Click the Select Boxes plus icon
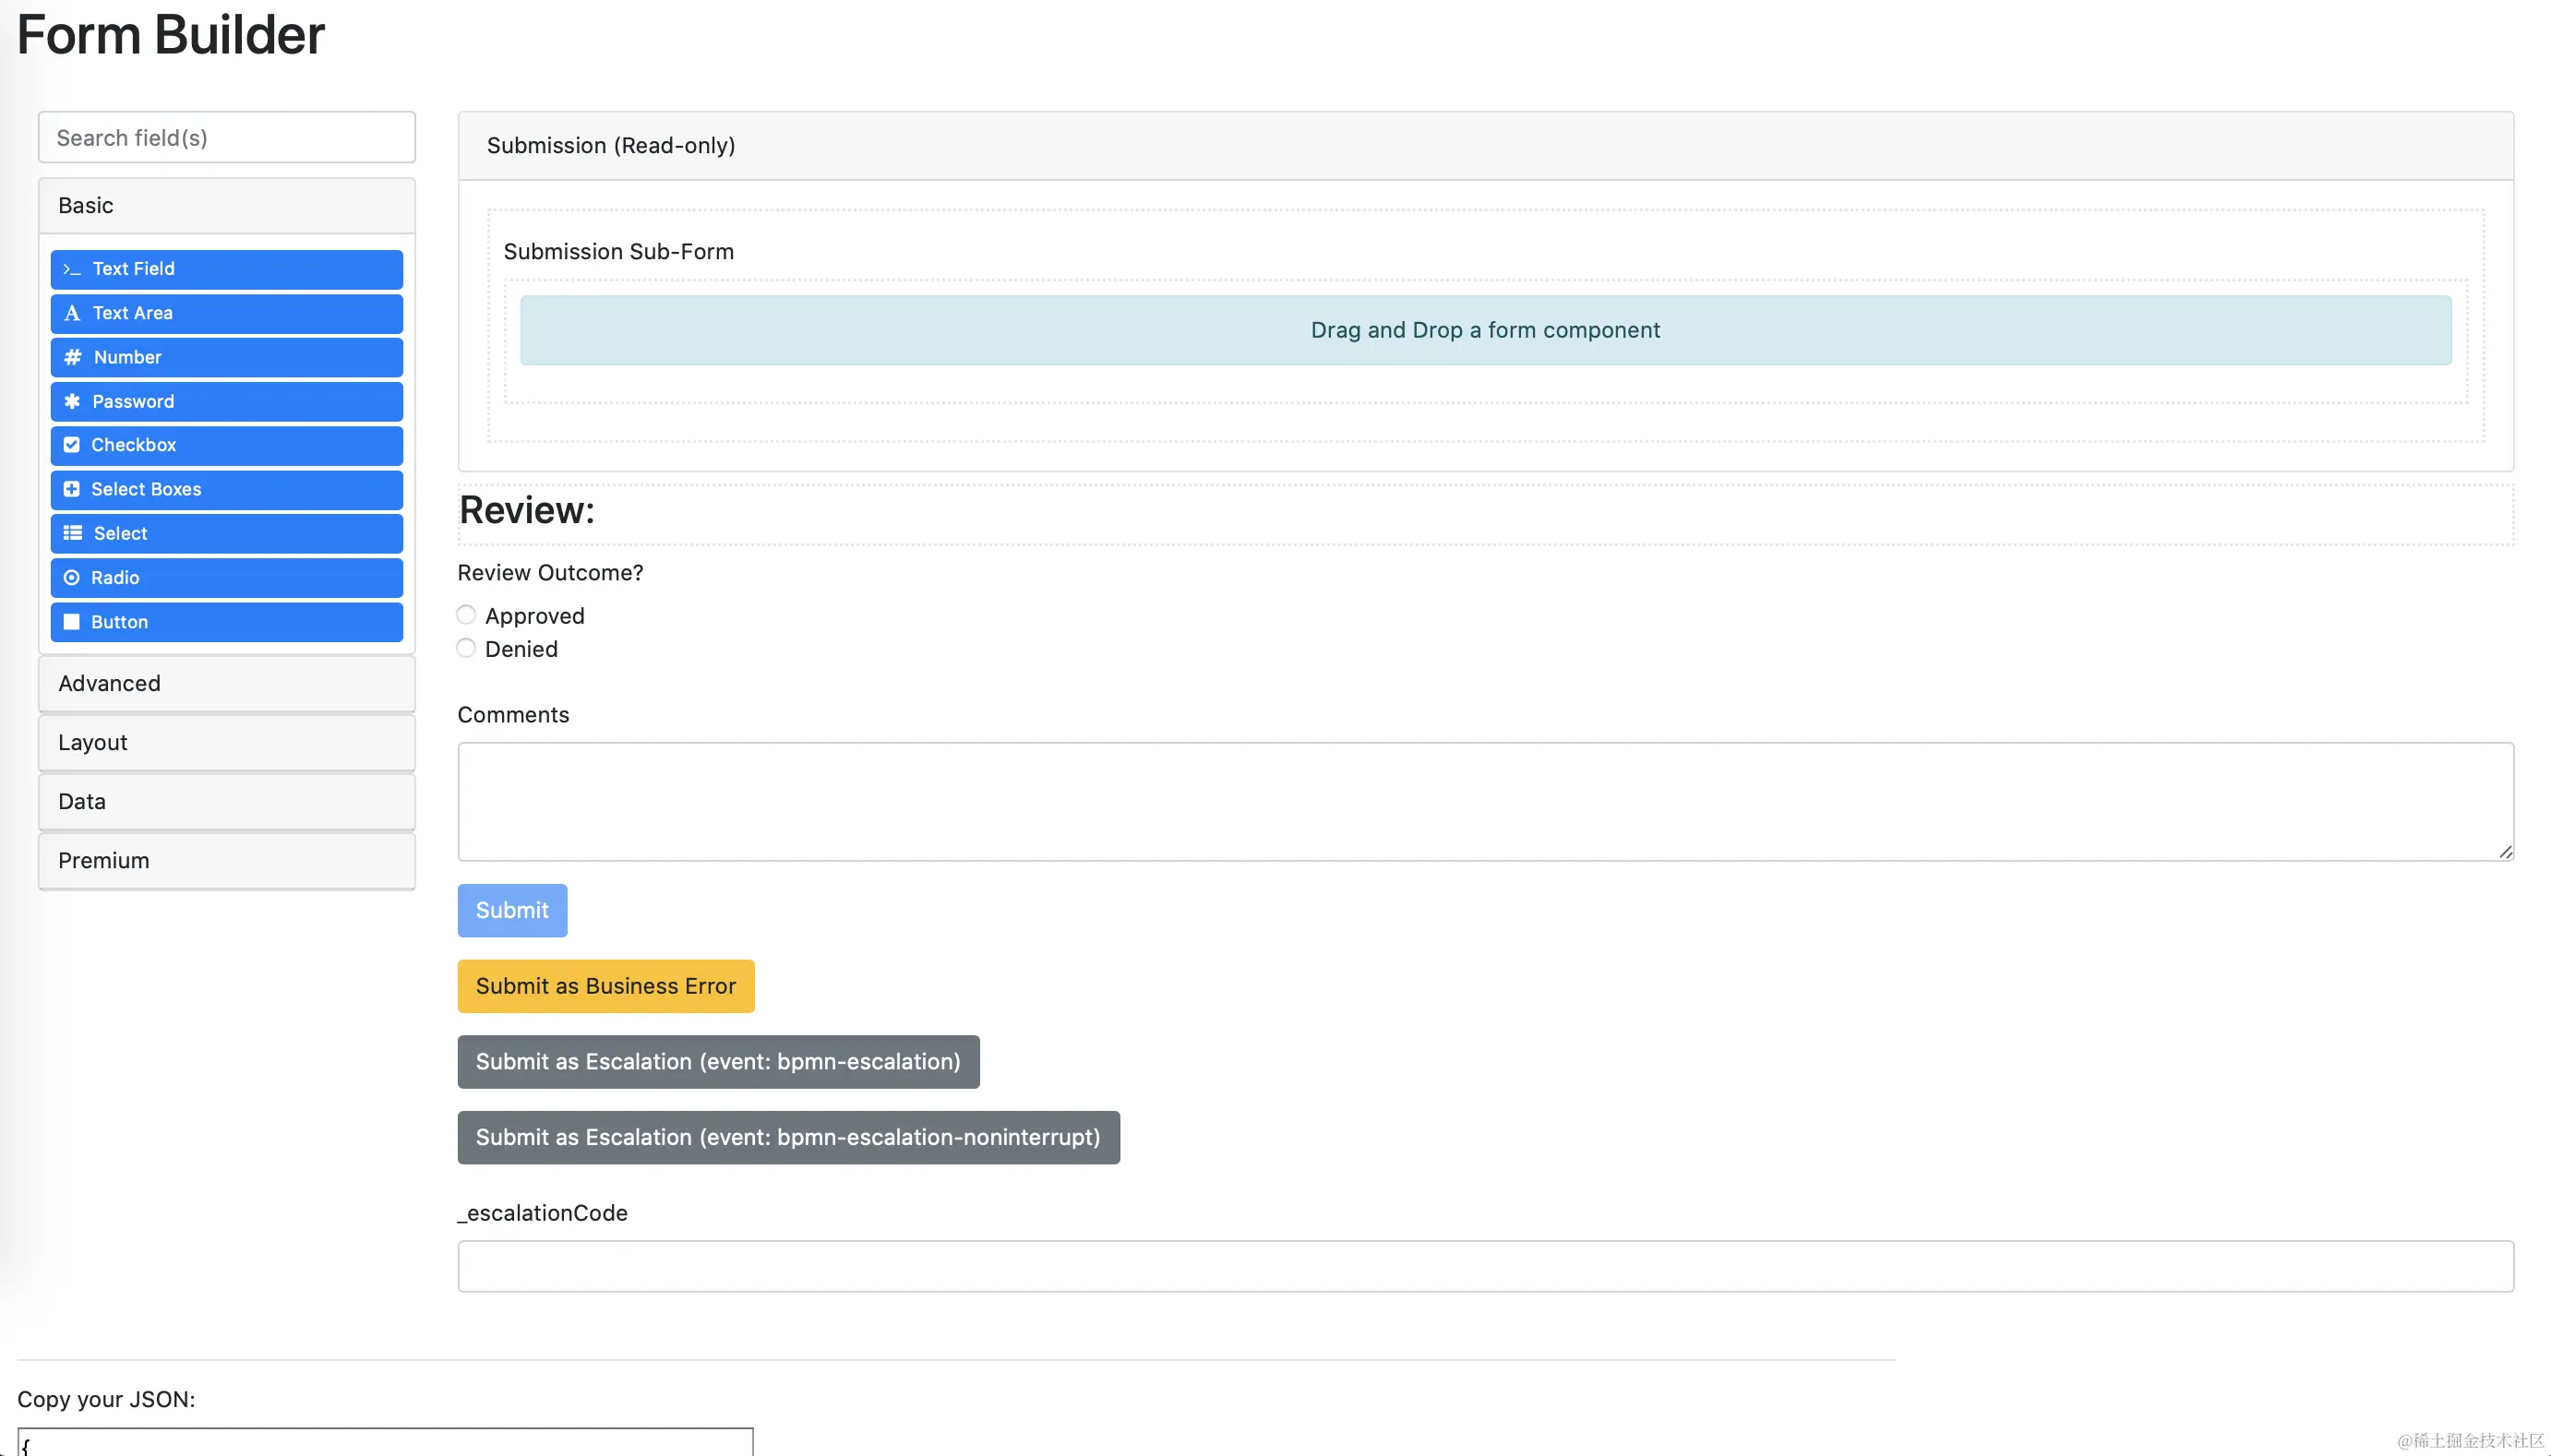Viewport: 2551px width, 1456px height. point(71,489)
